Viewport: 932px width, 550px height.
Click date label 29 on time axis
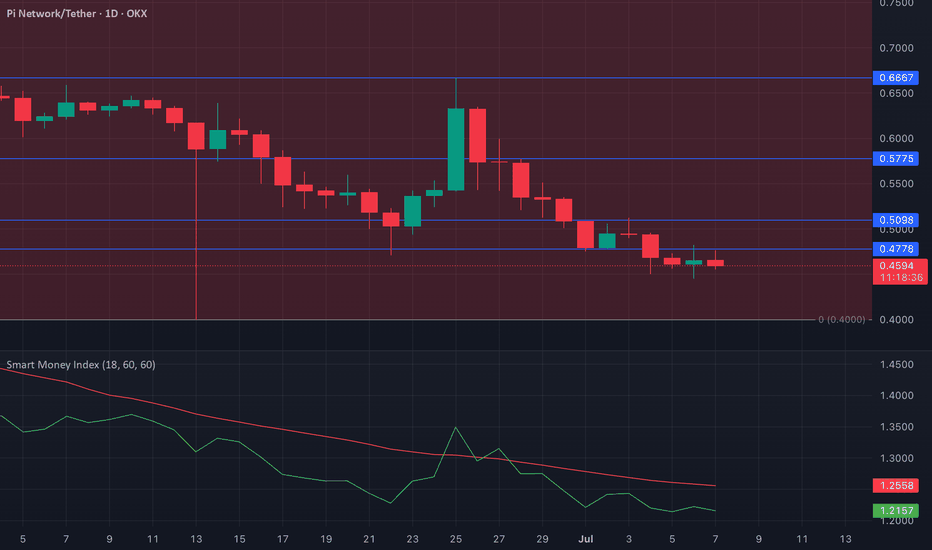[542, 539]
